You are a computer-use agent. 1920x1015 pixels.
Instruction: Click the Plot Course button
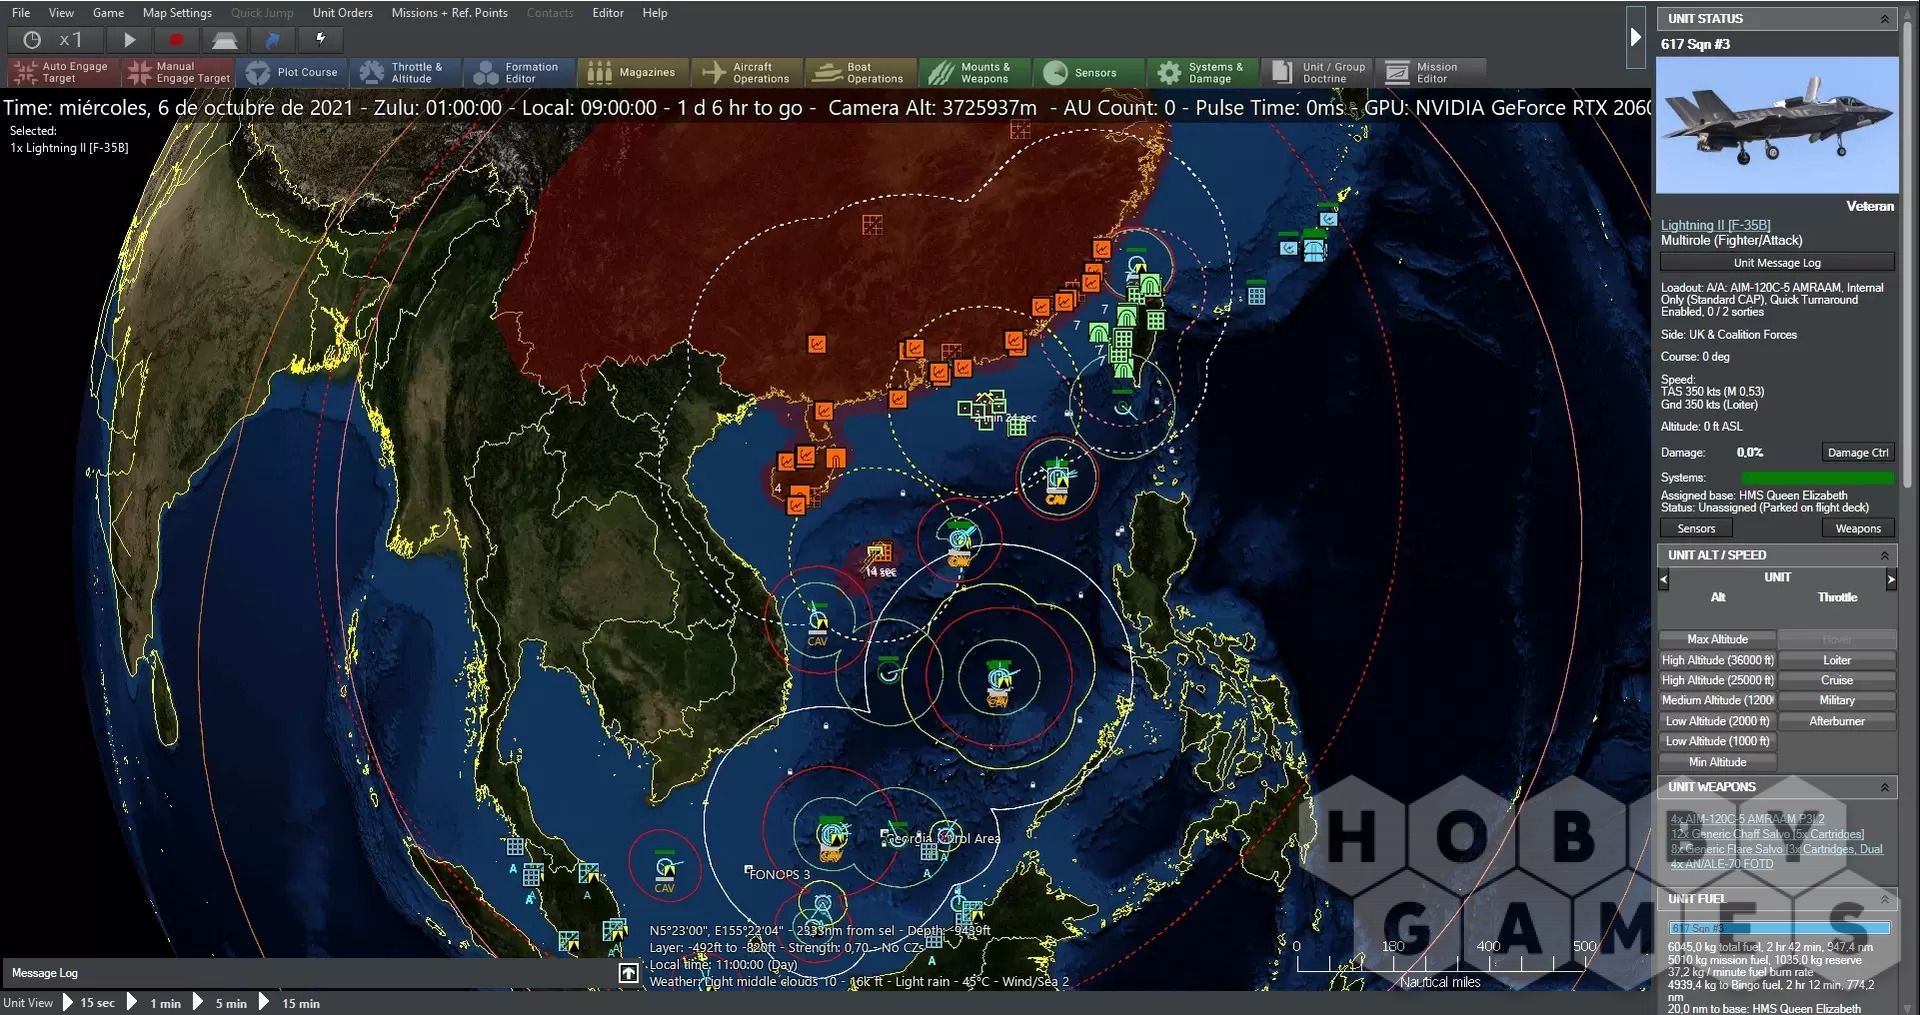pos(291,72)
